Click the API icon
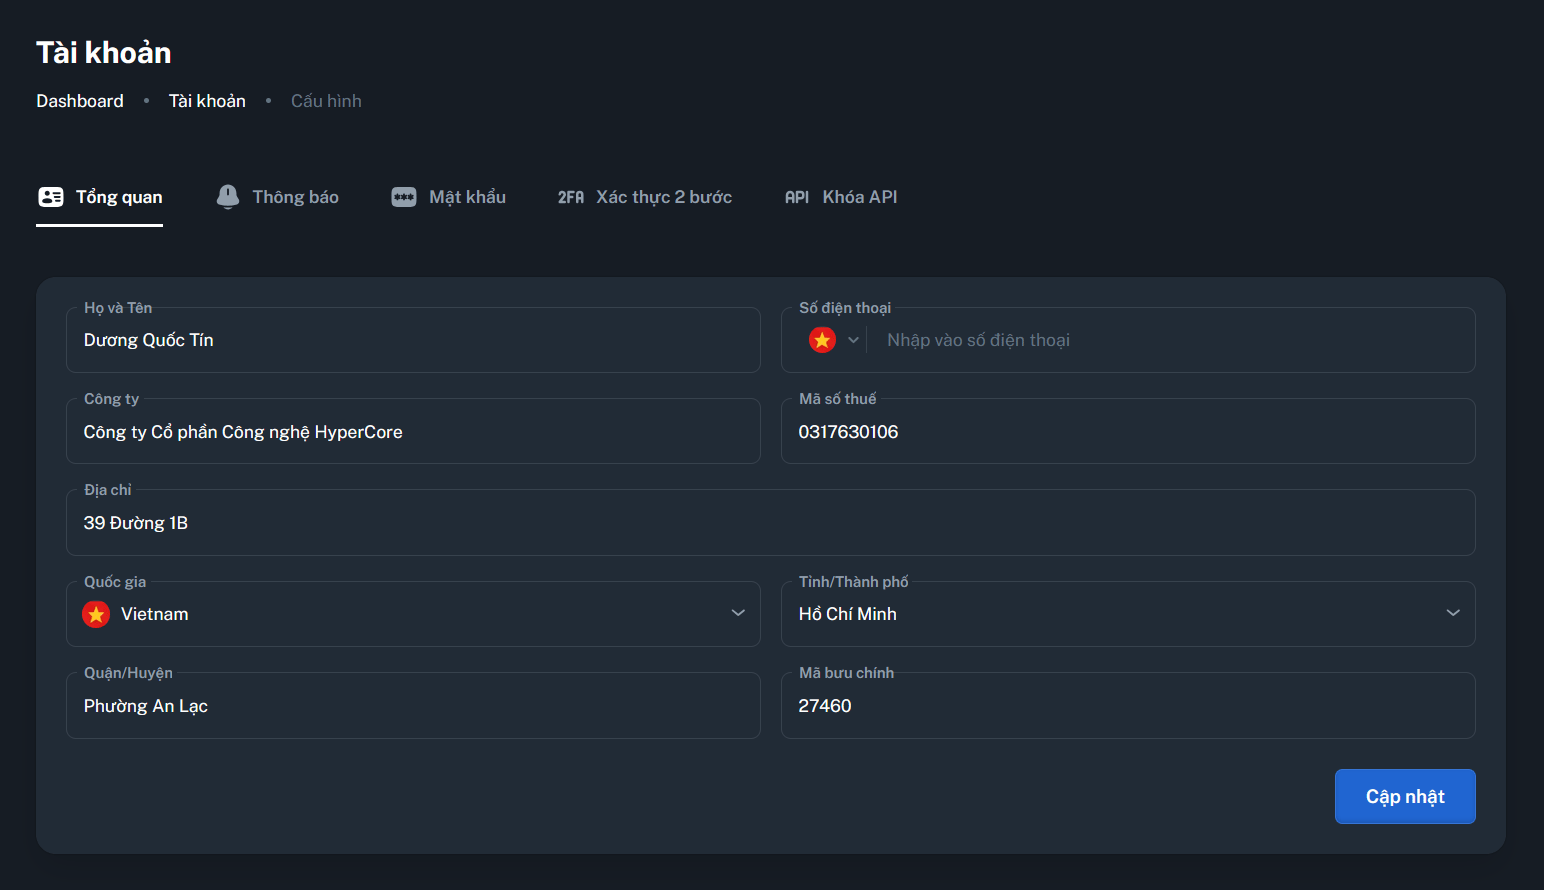1544x890 pixels. (797, 198)
